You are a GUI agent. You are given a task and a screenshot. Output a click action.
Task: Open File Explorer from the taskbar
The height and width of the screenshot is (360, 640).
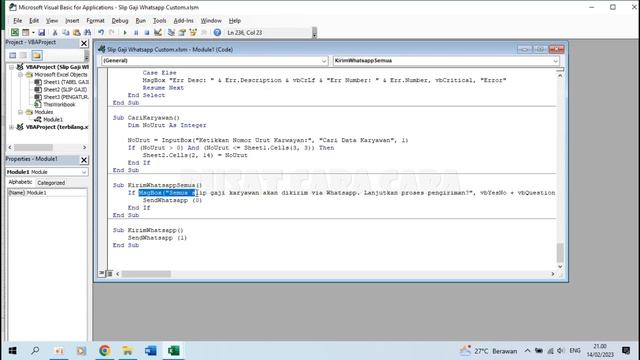click(x=128, y=351)
